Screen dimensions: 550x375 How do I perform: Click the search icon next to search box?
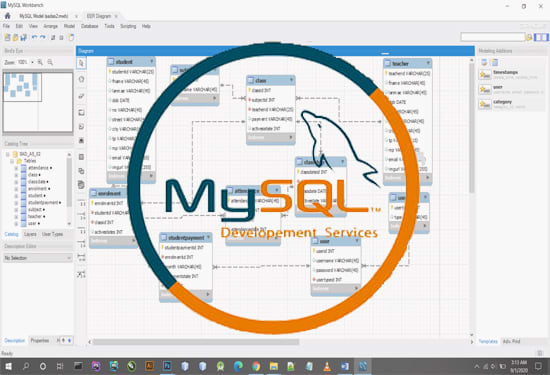click(529, 37)
